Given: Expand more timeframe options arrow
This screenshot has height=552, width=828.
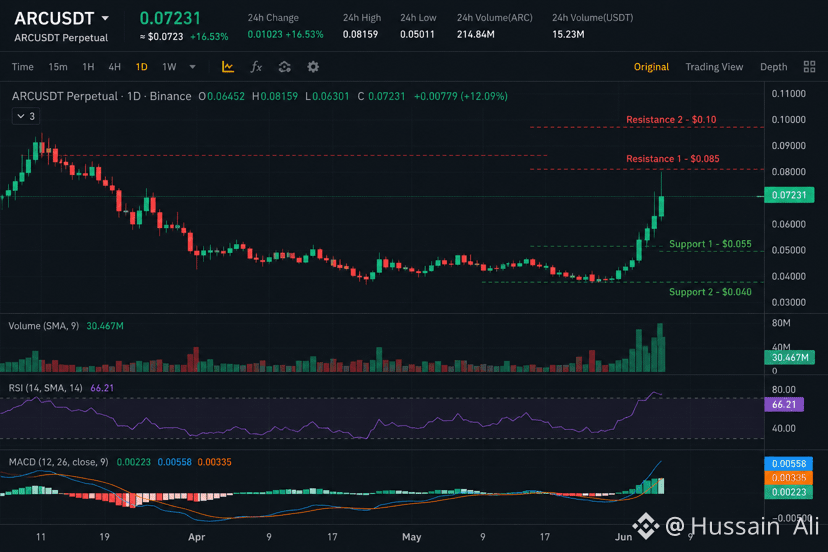Looking at the screenshot, I should (x=193, y=67).
